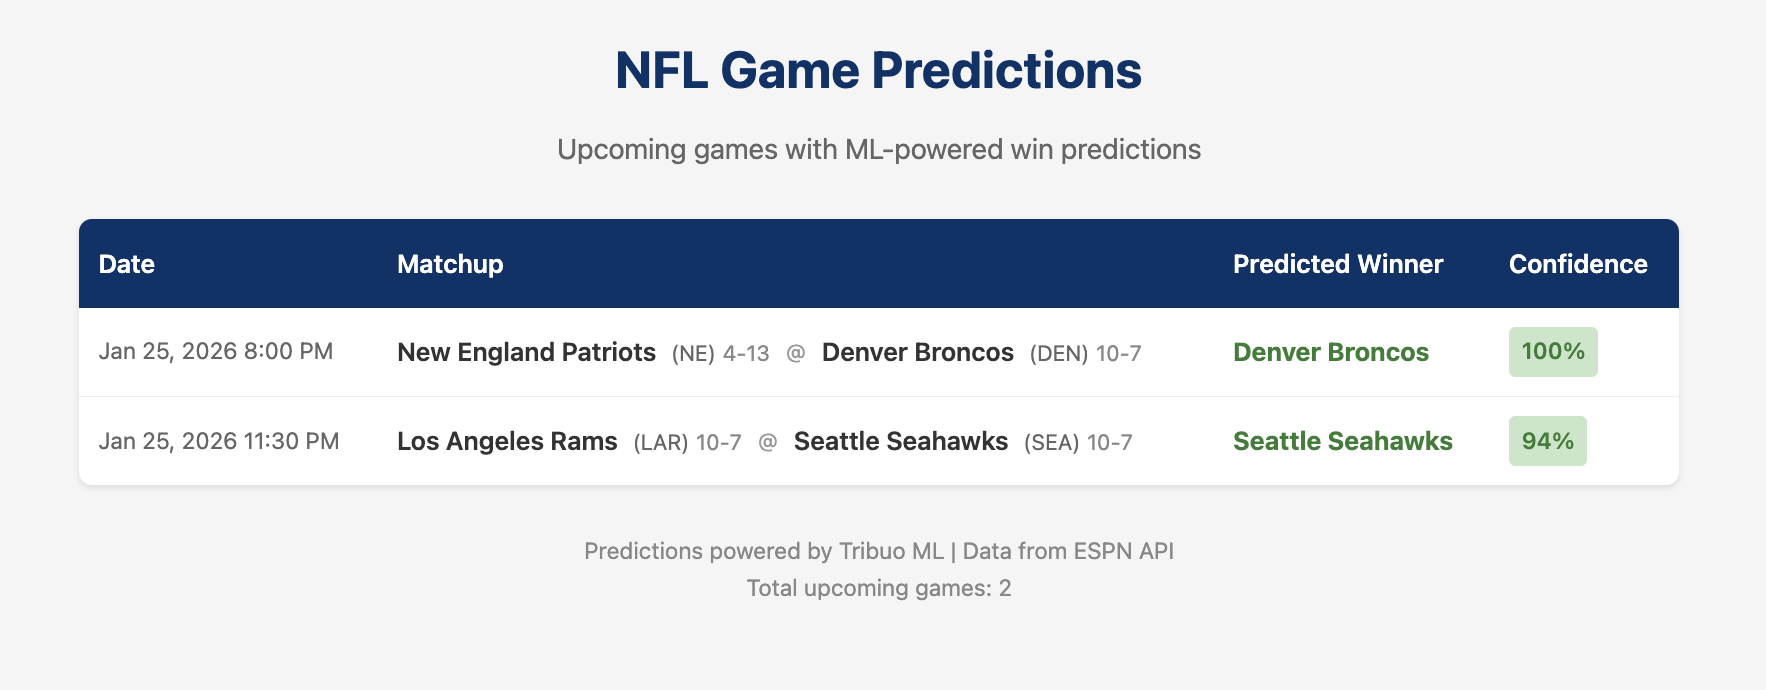Click the Seattle Seahawks predicted winner link
1766x690 pixels.
pos(1343,440)
